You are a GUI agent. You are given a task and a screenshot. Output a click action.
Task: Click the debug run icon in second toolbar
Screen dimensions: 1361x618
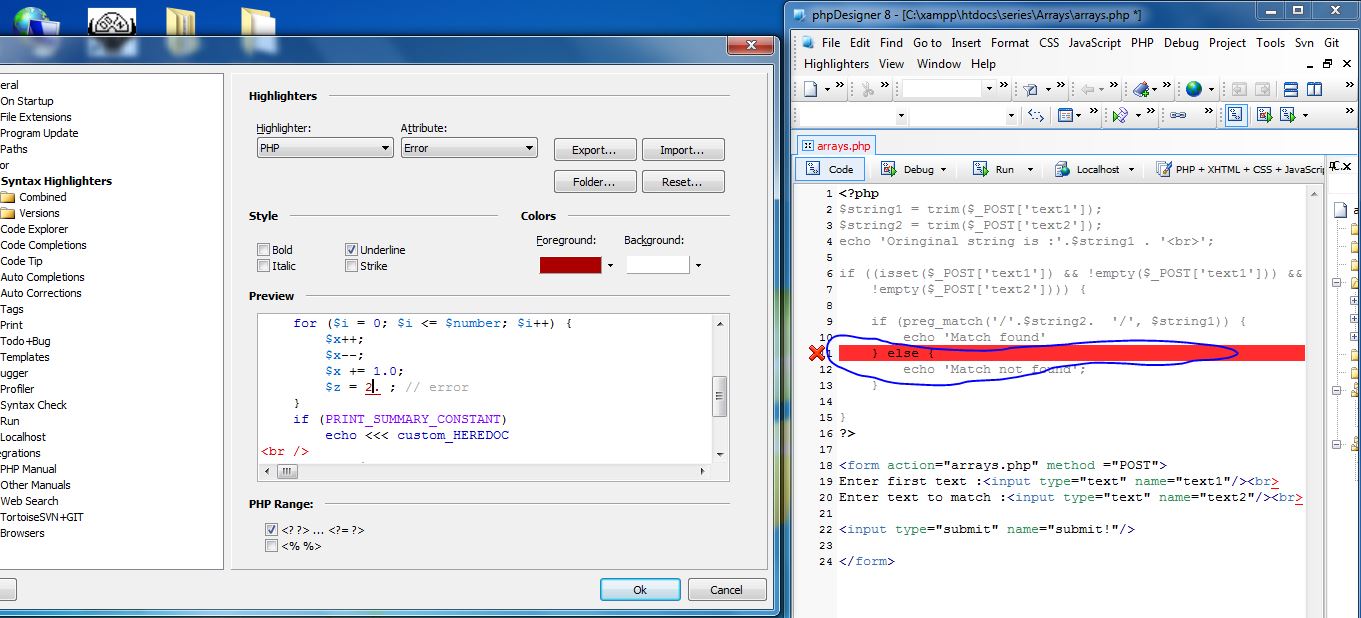pos(1263,115)
